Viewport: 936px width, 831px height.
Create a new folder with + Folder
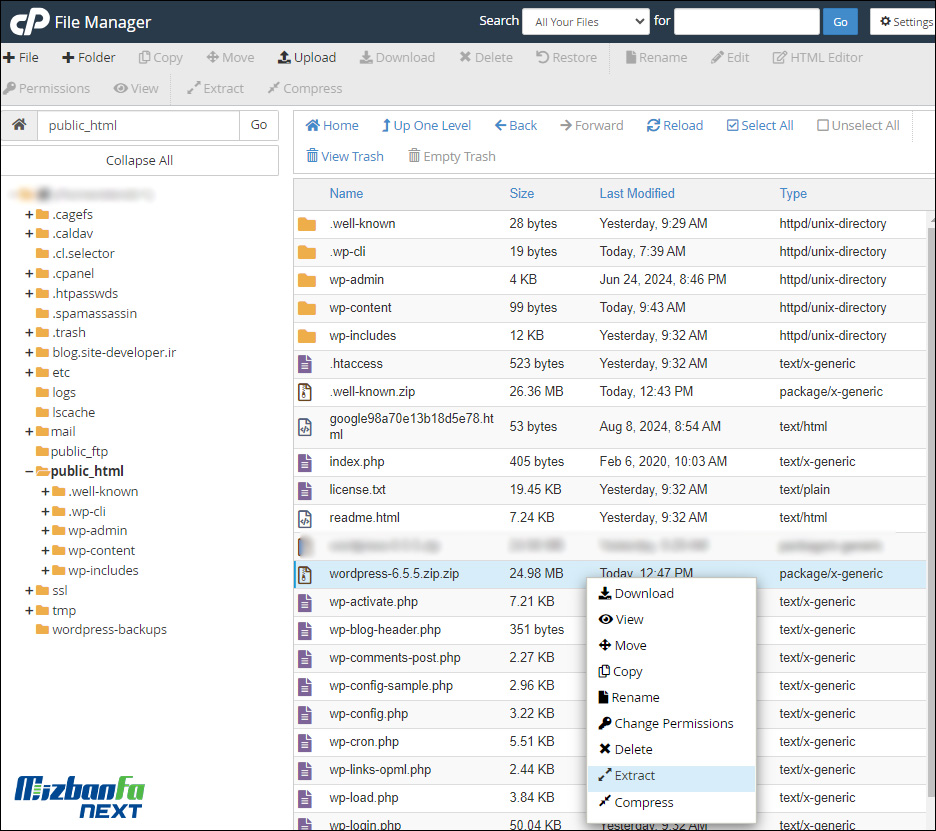point(89,57)
